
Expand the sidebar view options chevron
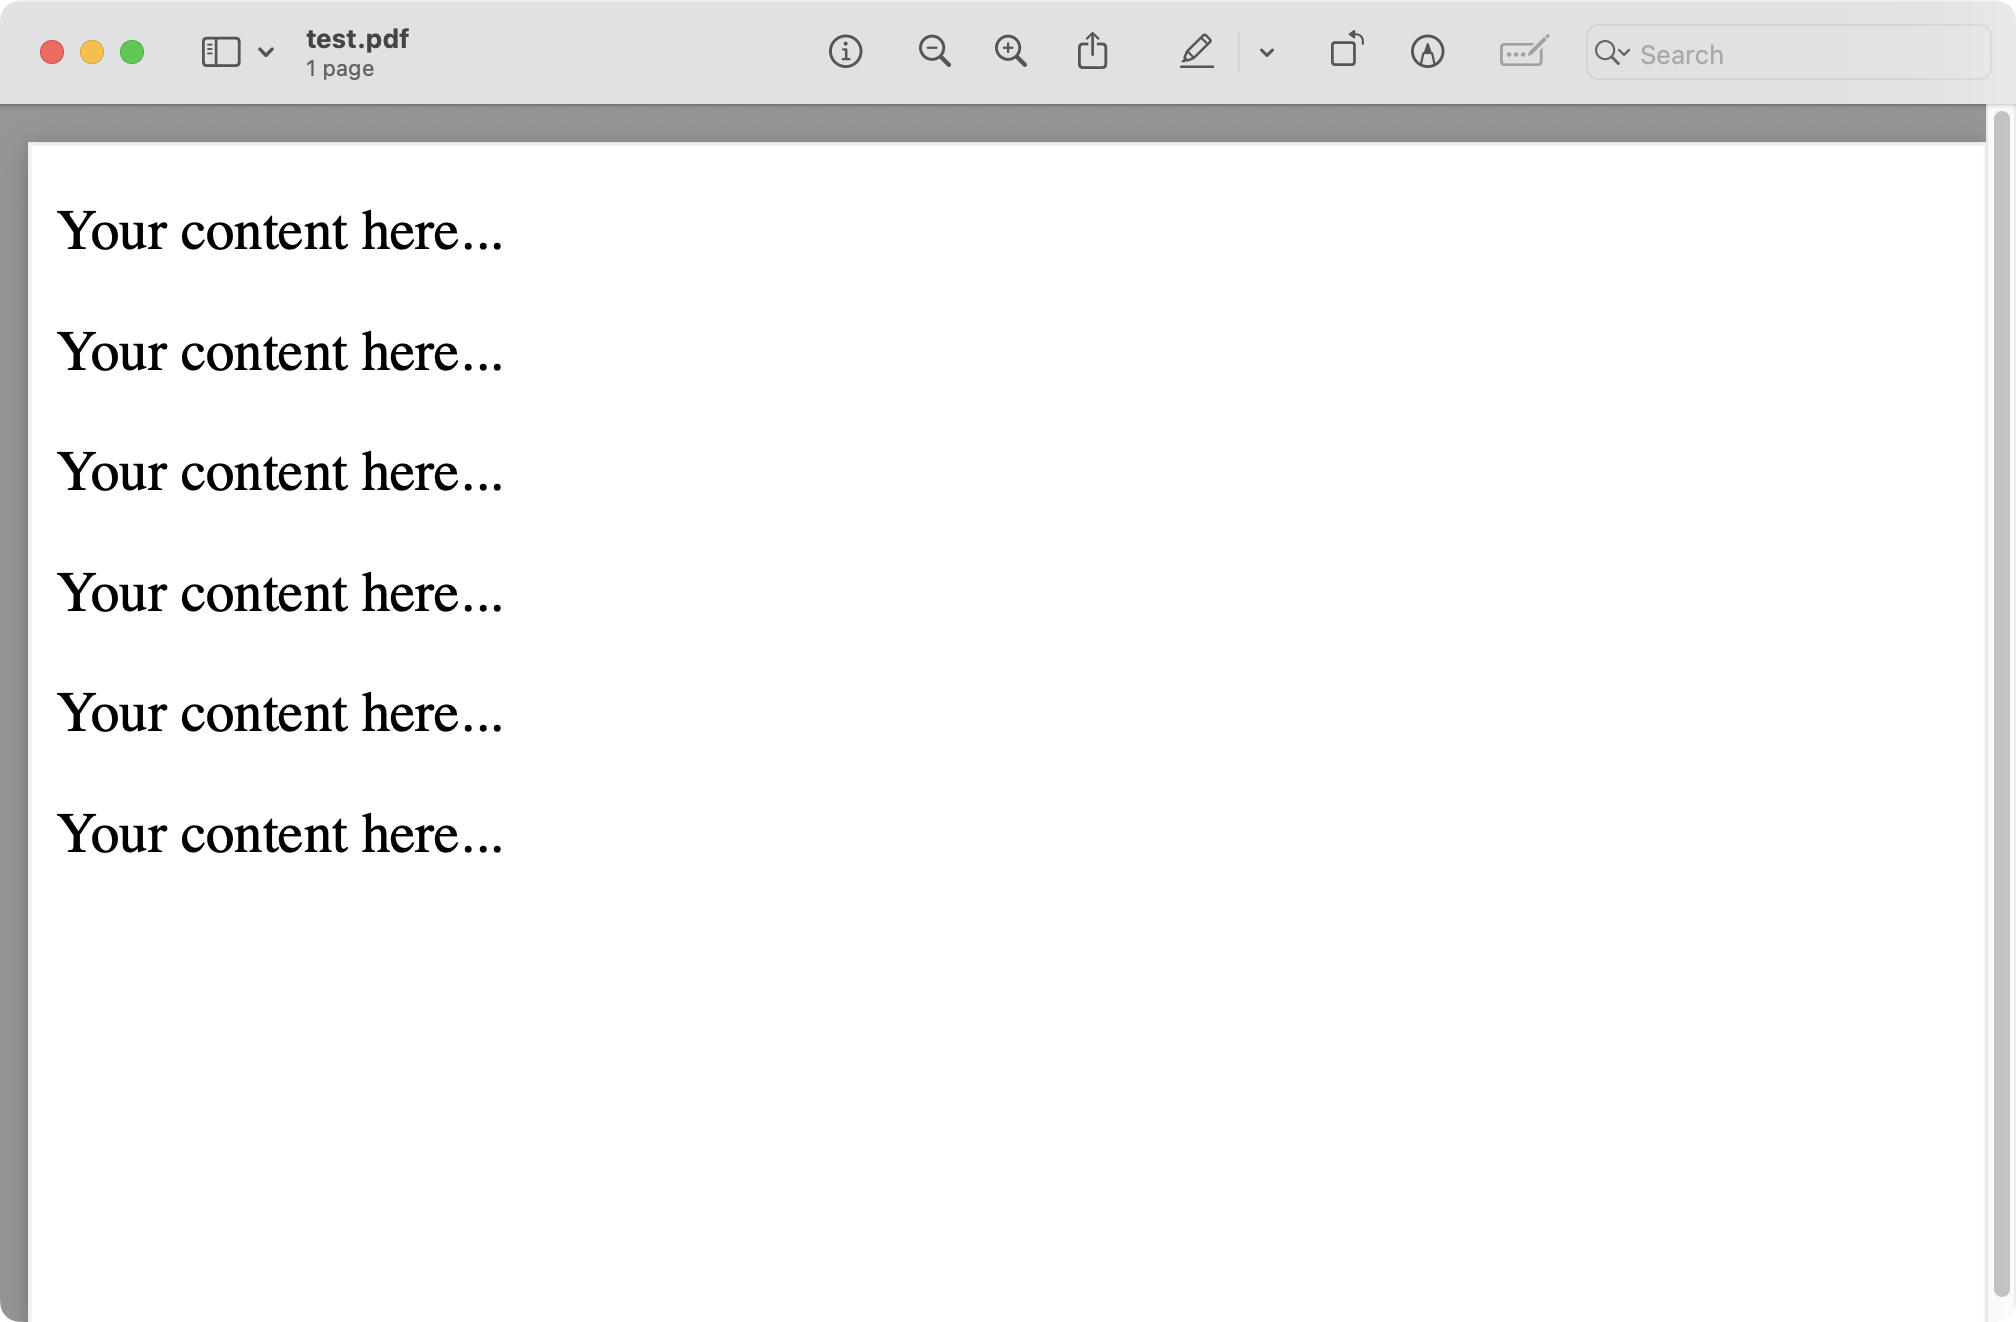pyautogui.click(x=266, y=52)
